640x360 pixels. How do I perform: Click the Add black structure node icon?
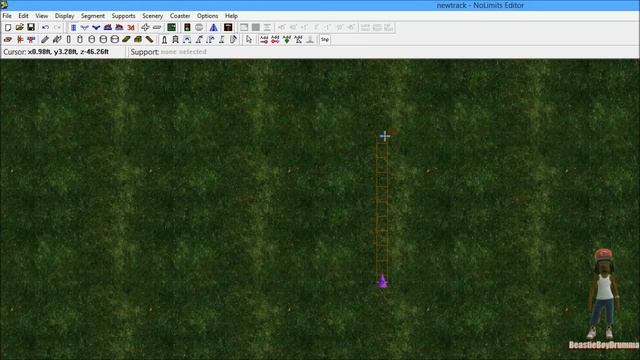coord(298,40)
